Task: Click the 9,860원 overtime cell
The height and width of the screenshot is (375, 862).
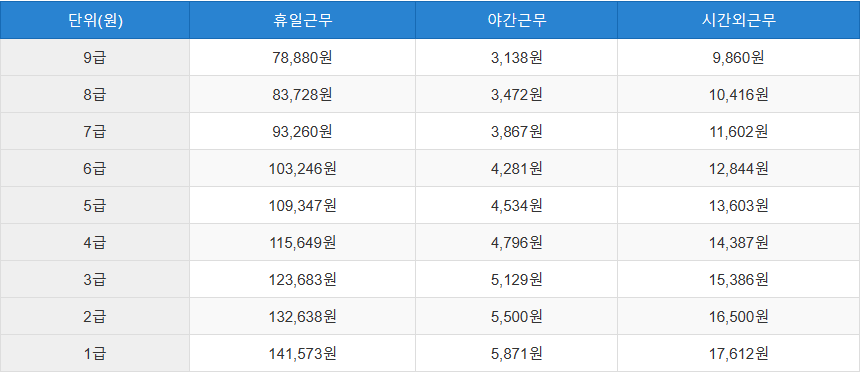Action: click(739, 57)
